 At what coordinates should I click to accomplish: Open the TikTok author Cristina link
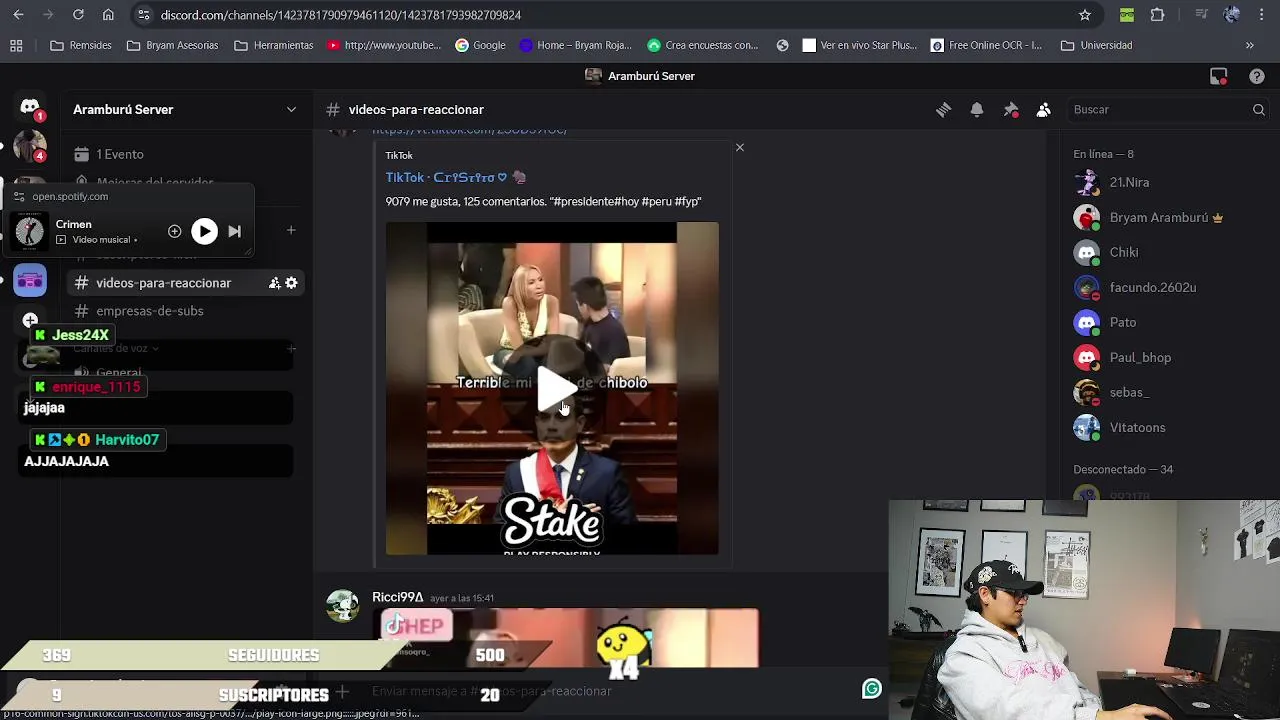pyautogui.click(x=456, y=177)
